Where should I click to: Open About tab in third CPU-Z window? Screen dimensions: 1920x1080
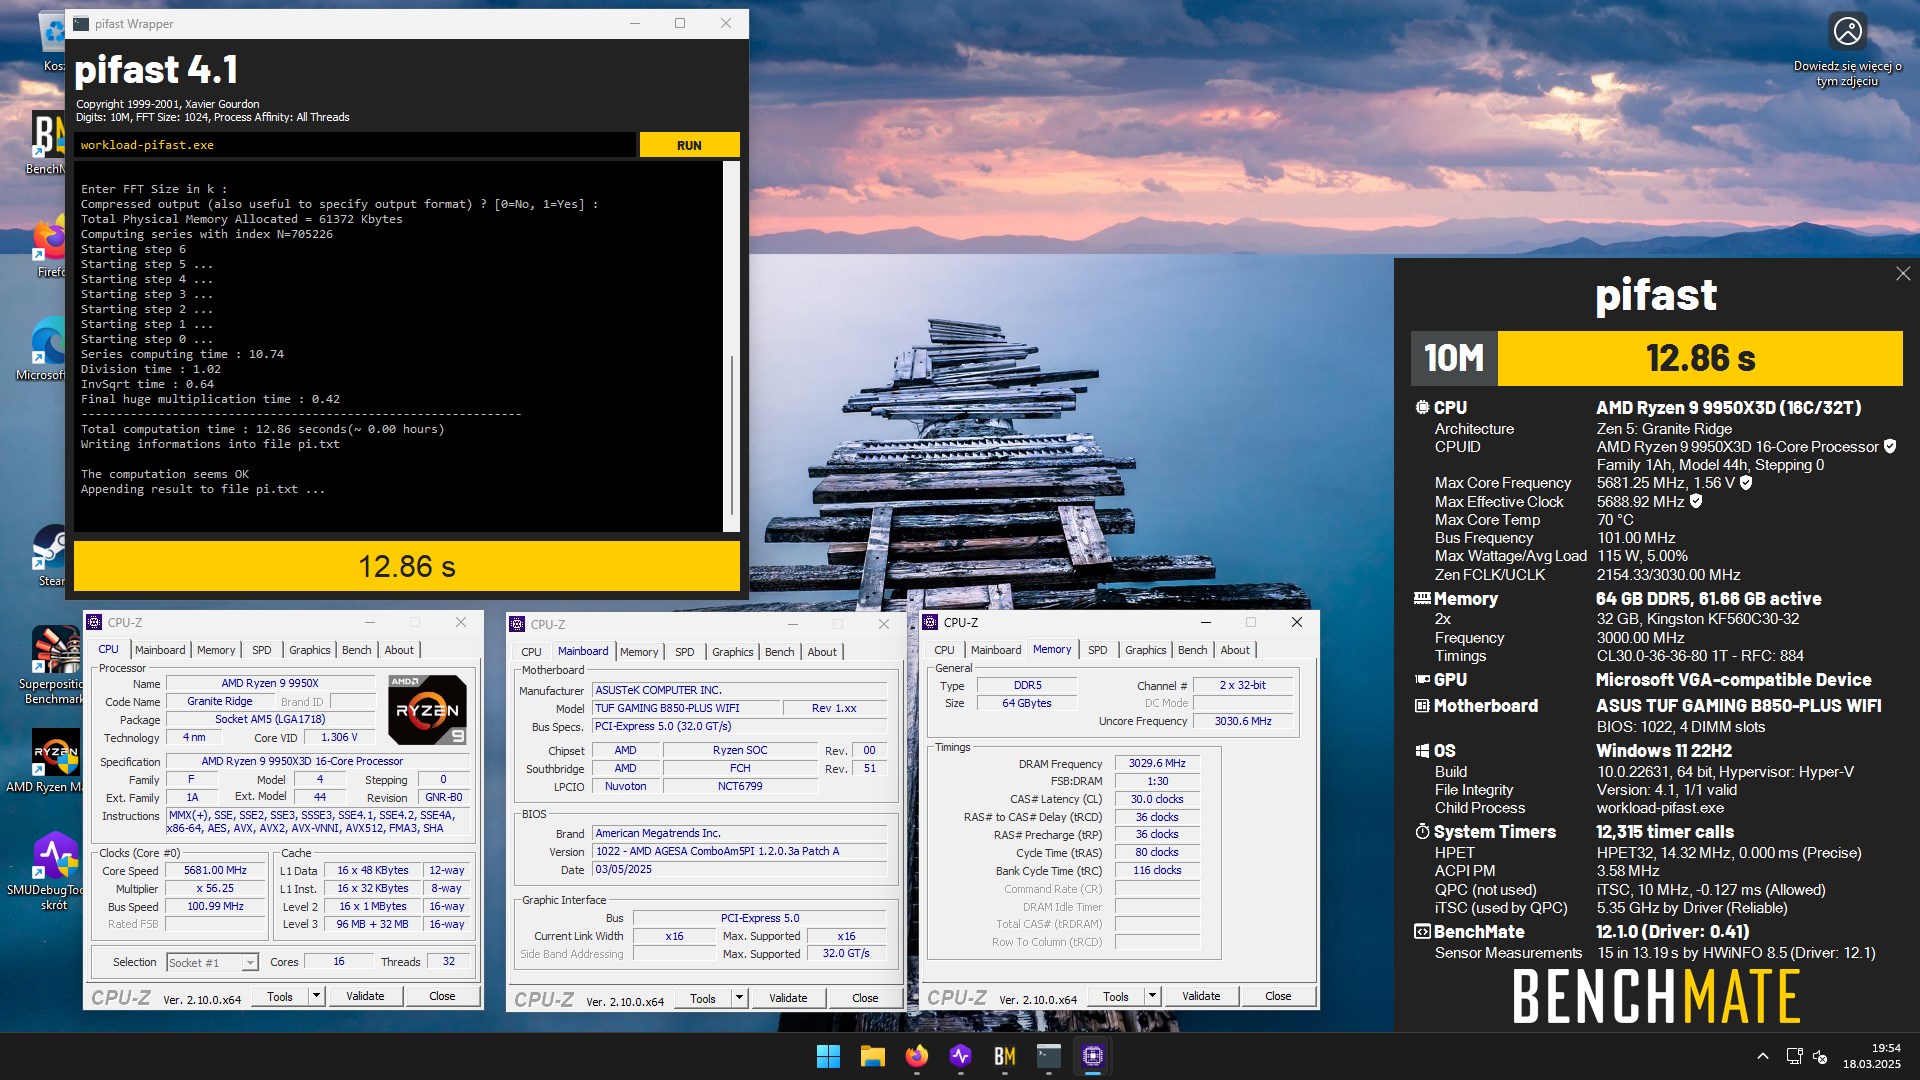(1235, 650)
